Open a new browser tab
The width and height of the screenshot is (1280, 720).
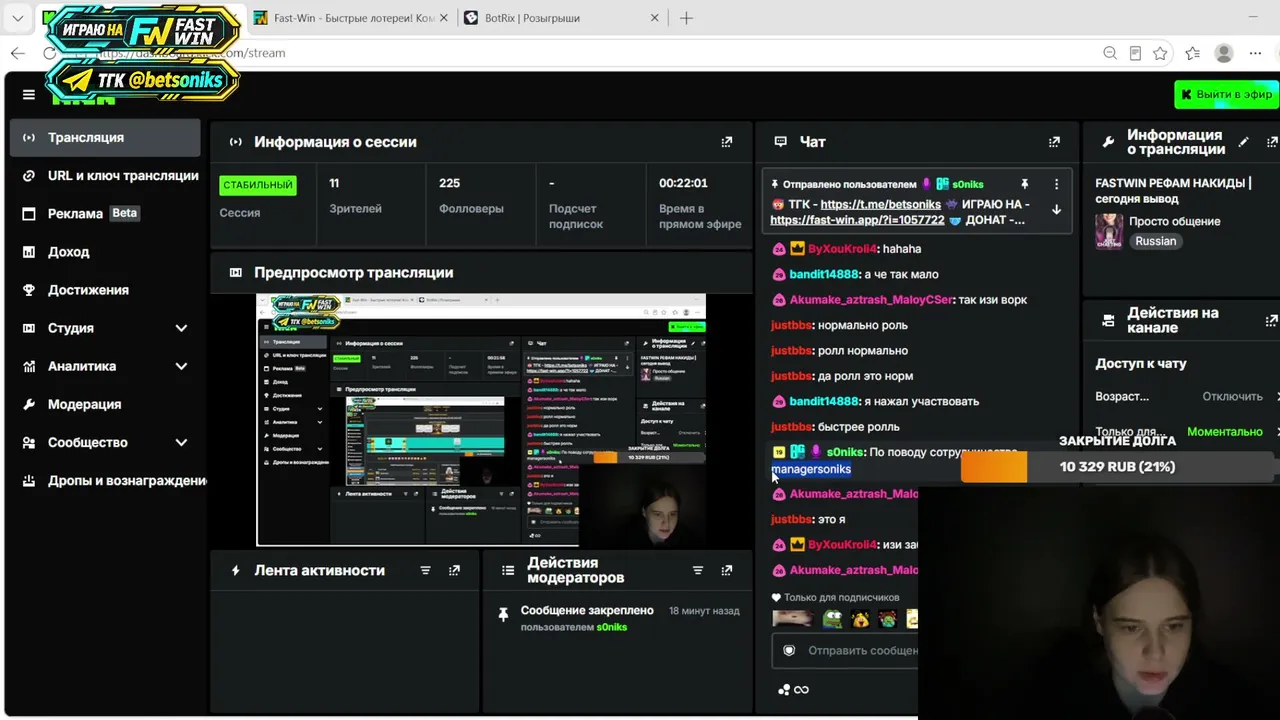686,18
